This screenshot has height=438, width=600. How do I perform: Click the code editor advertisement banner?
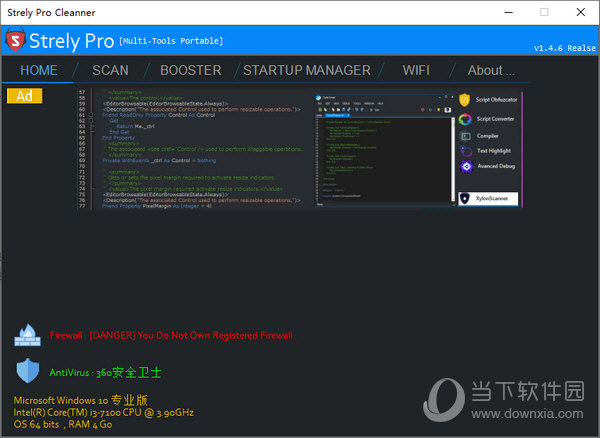click(x=300, y=150)
